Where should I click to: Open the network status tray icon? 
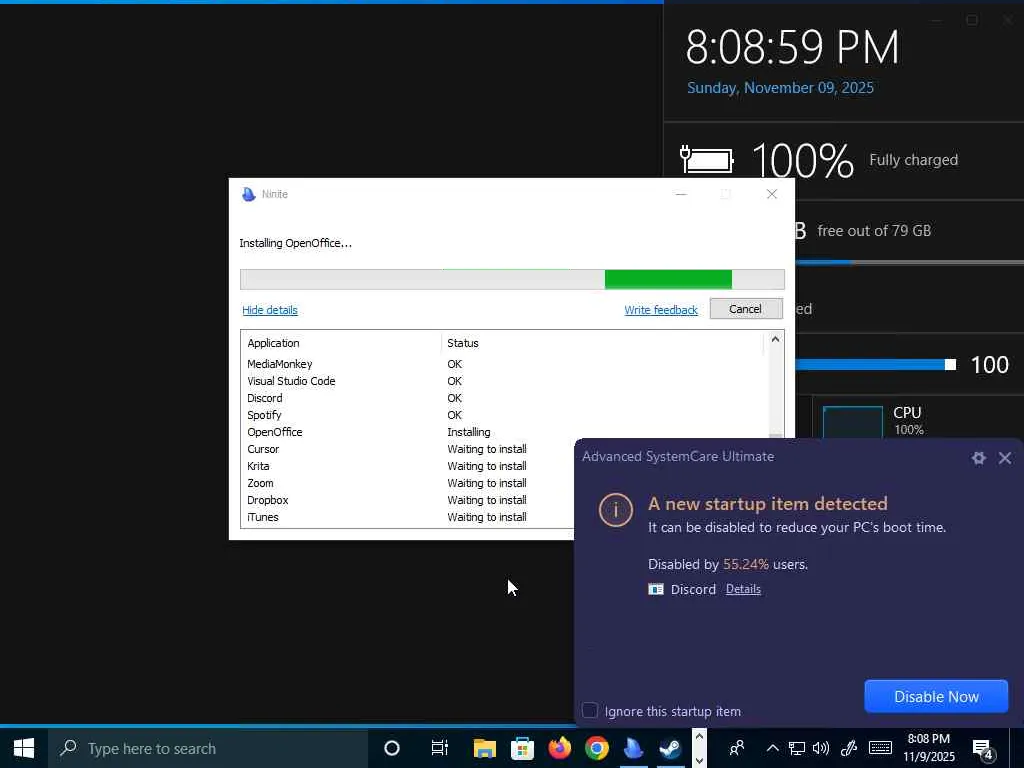[x=796, y=748]
